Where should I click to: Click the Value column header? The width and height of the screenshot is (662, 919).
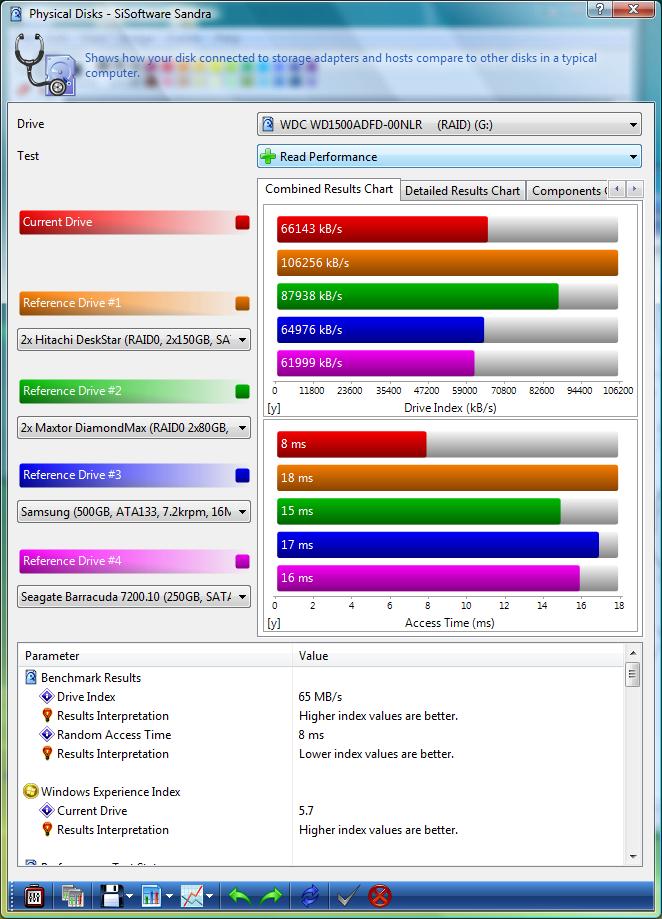point(458,655)
